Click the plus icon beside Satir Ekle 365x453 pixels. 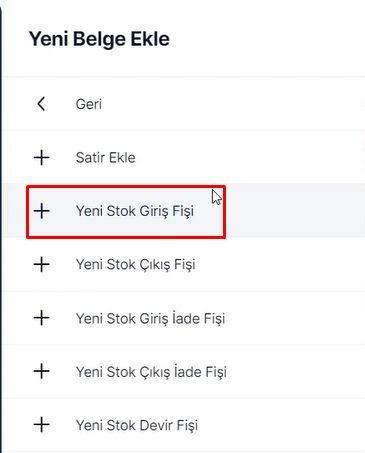(42, 157)
